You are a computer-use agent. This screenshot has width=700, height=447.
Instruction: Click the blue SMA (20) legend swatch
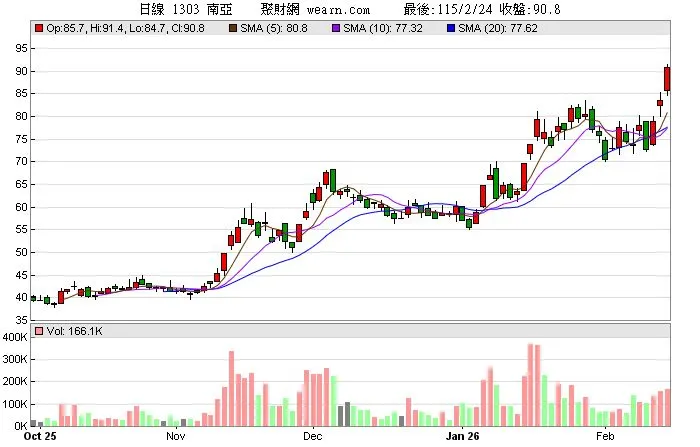[x=451, y=28]
